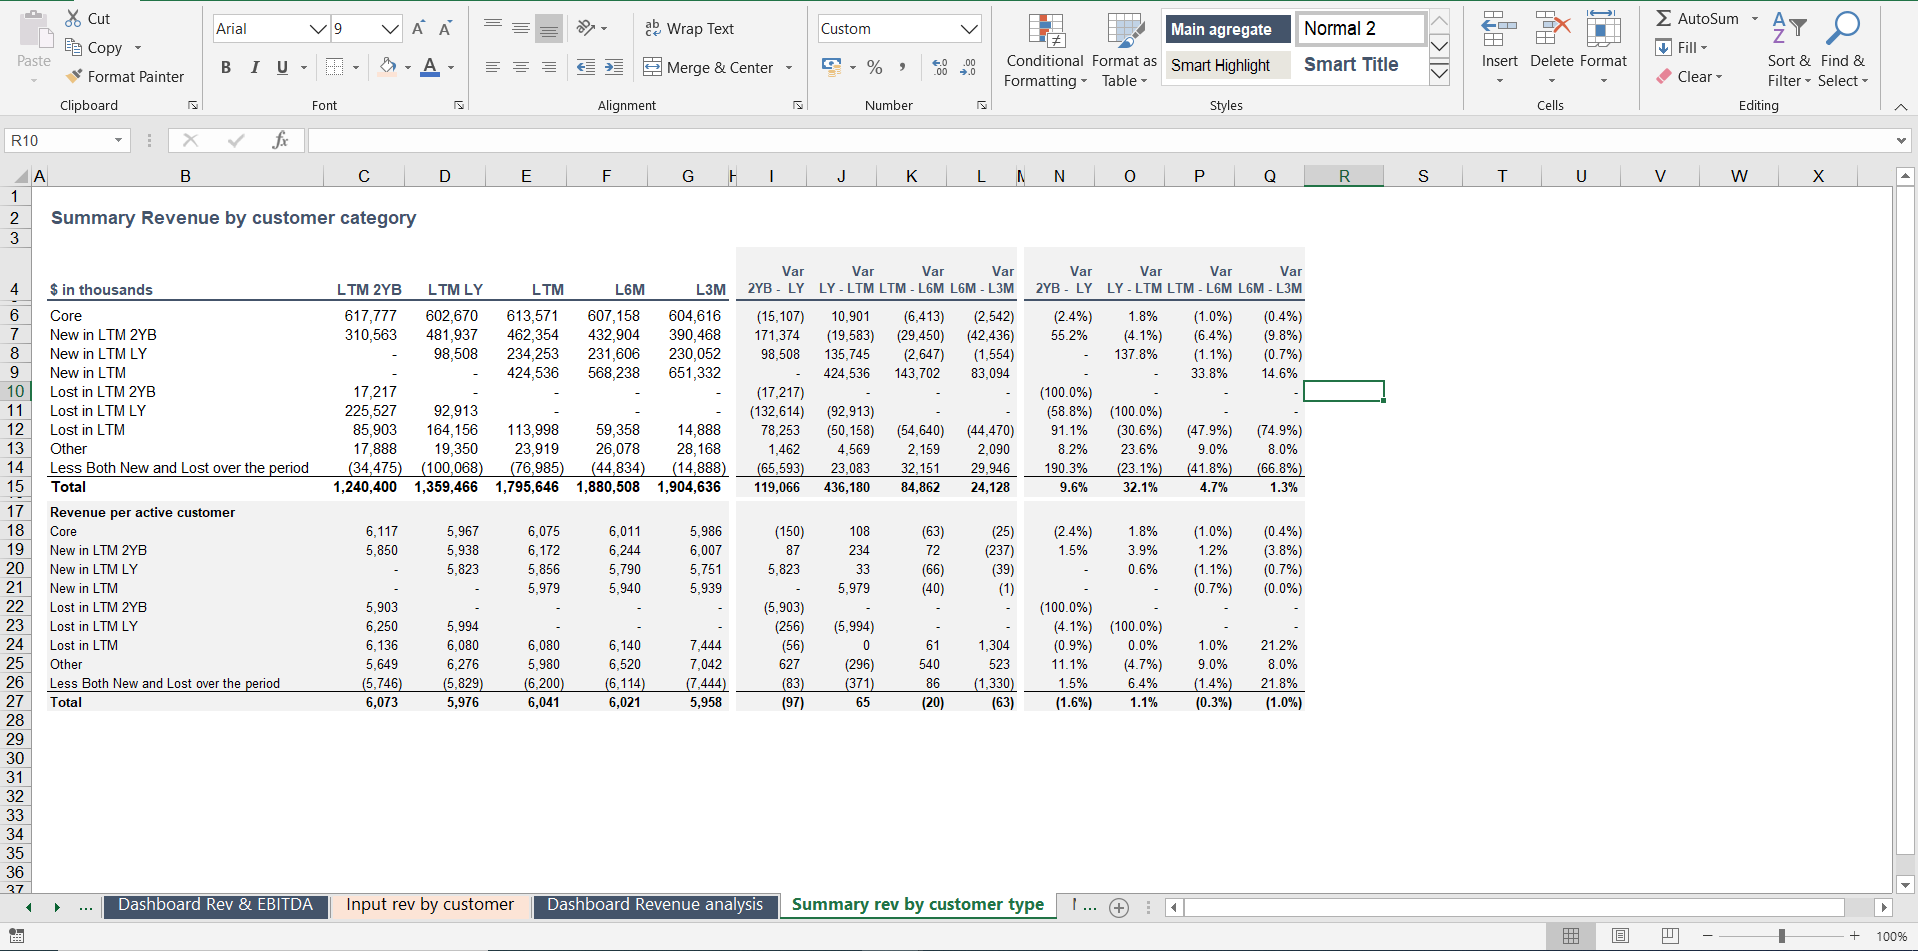1918x951 pixels.
Task: Open the AutoSum dropdown arrow
Action: pos(1754,18)
